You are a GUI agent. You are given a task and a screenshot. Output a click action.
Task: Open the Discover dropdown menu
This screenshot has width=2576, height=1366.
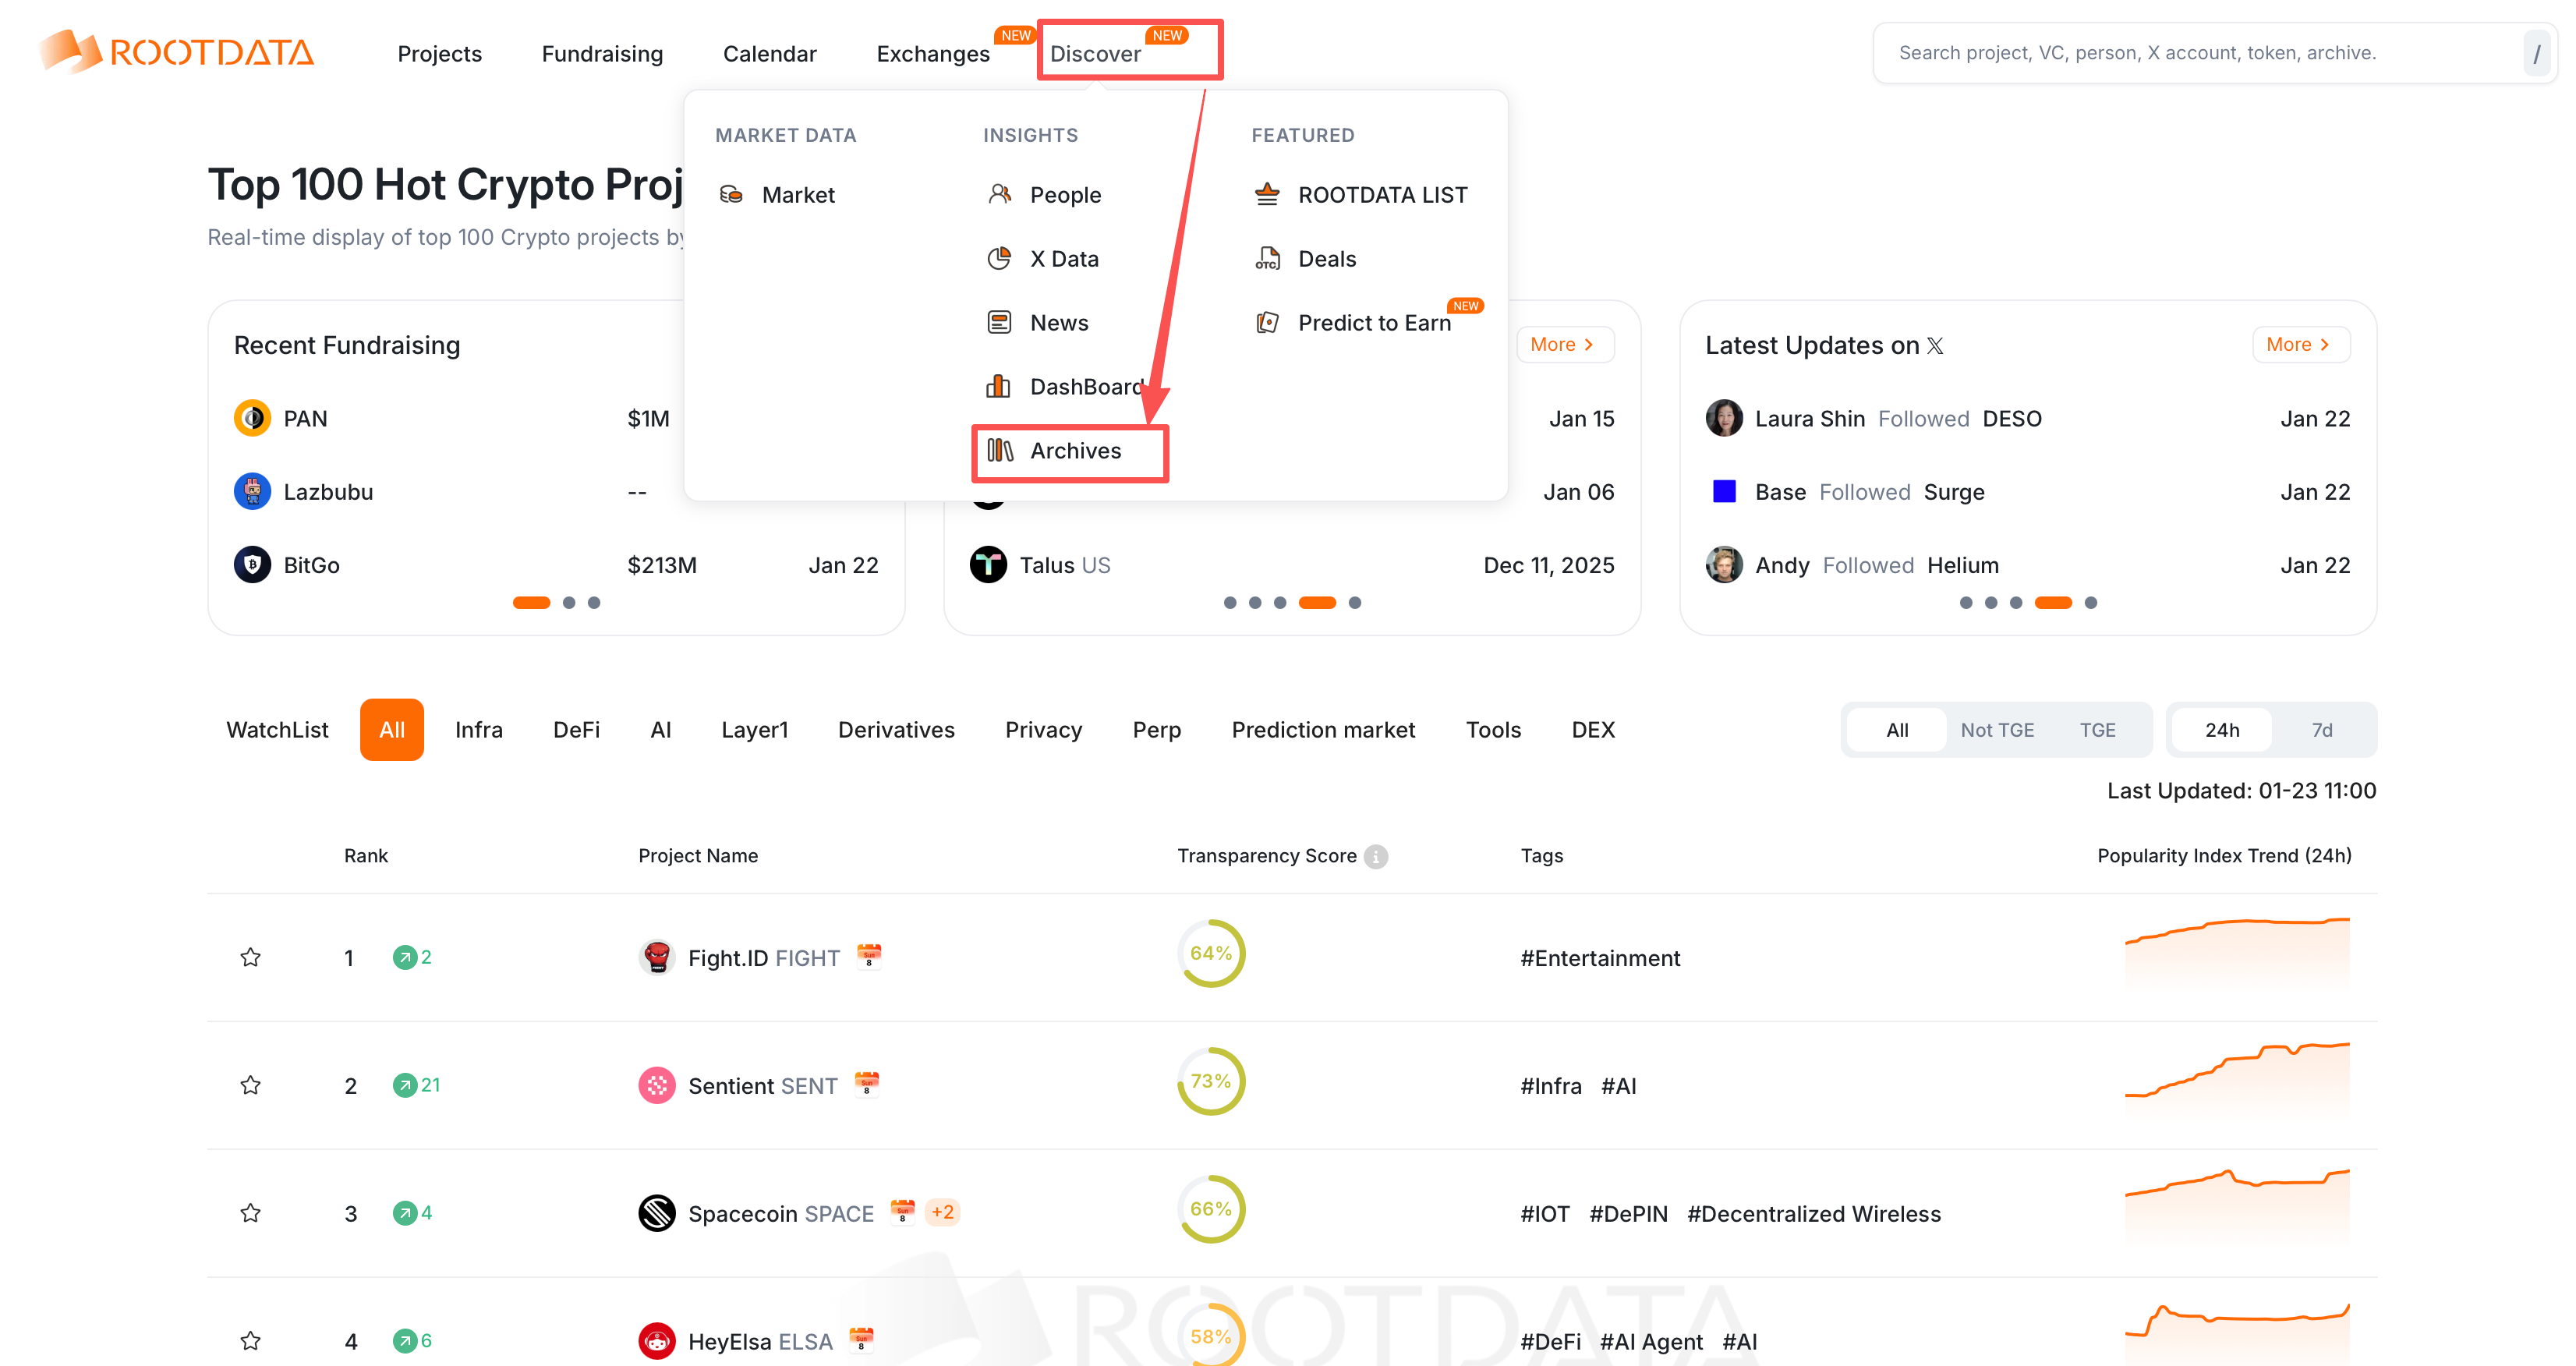1095,54
